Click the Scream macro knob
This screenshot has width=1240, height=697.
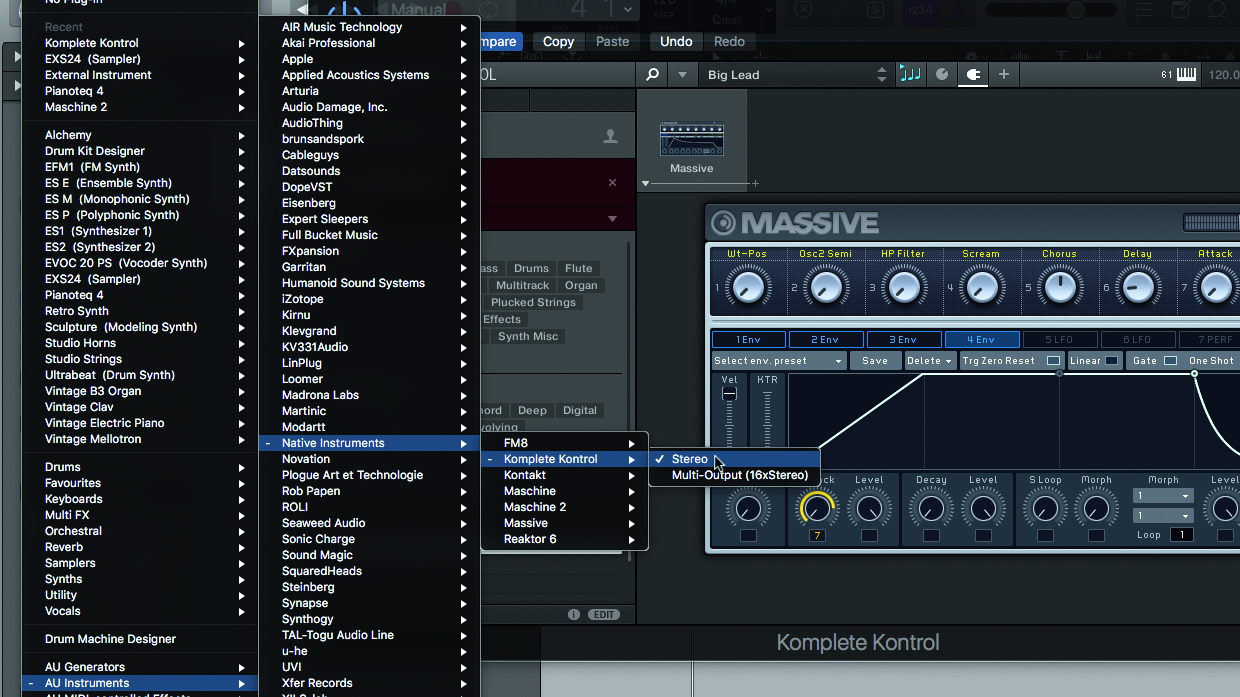coord(981,288)
